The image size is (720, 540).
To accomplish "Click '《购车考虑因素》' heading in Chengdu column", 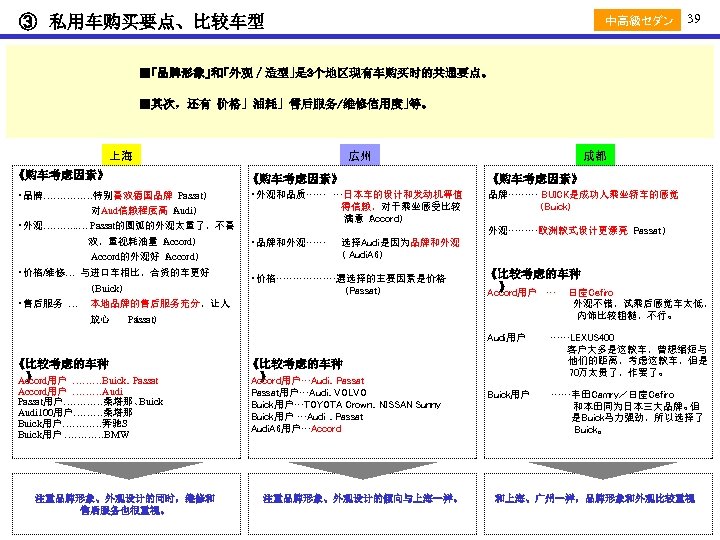I will pos(535,178).
